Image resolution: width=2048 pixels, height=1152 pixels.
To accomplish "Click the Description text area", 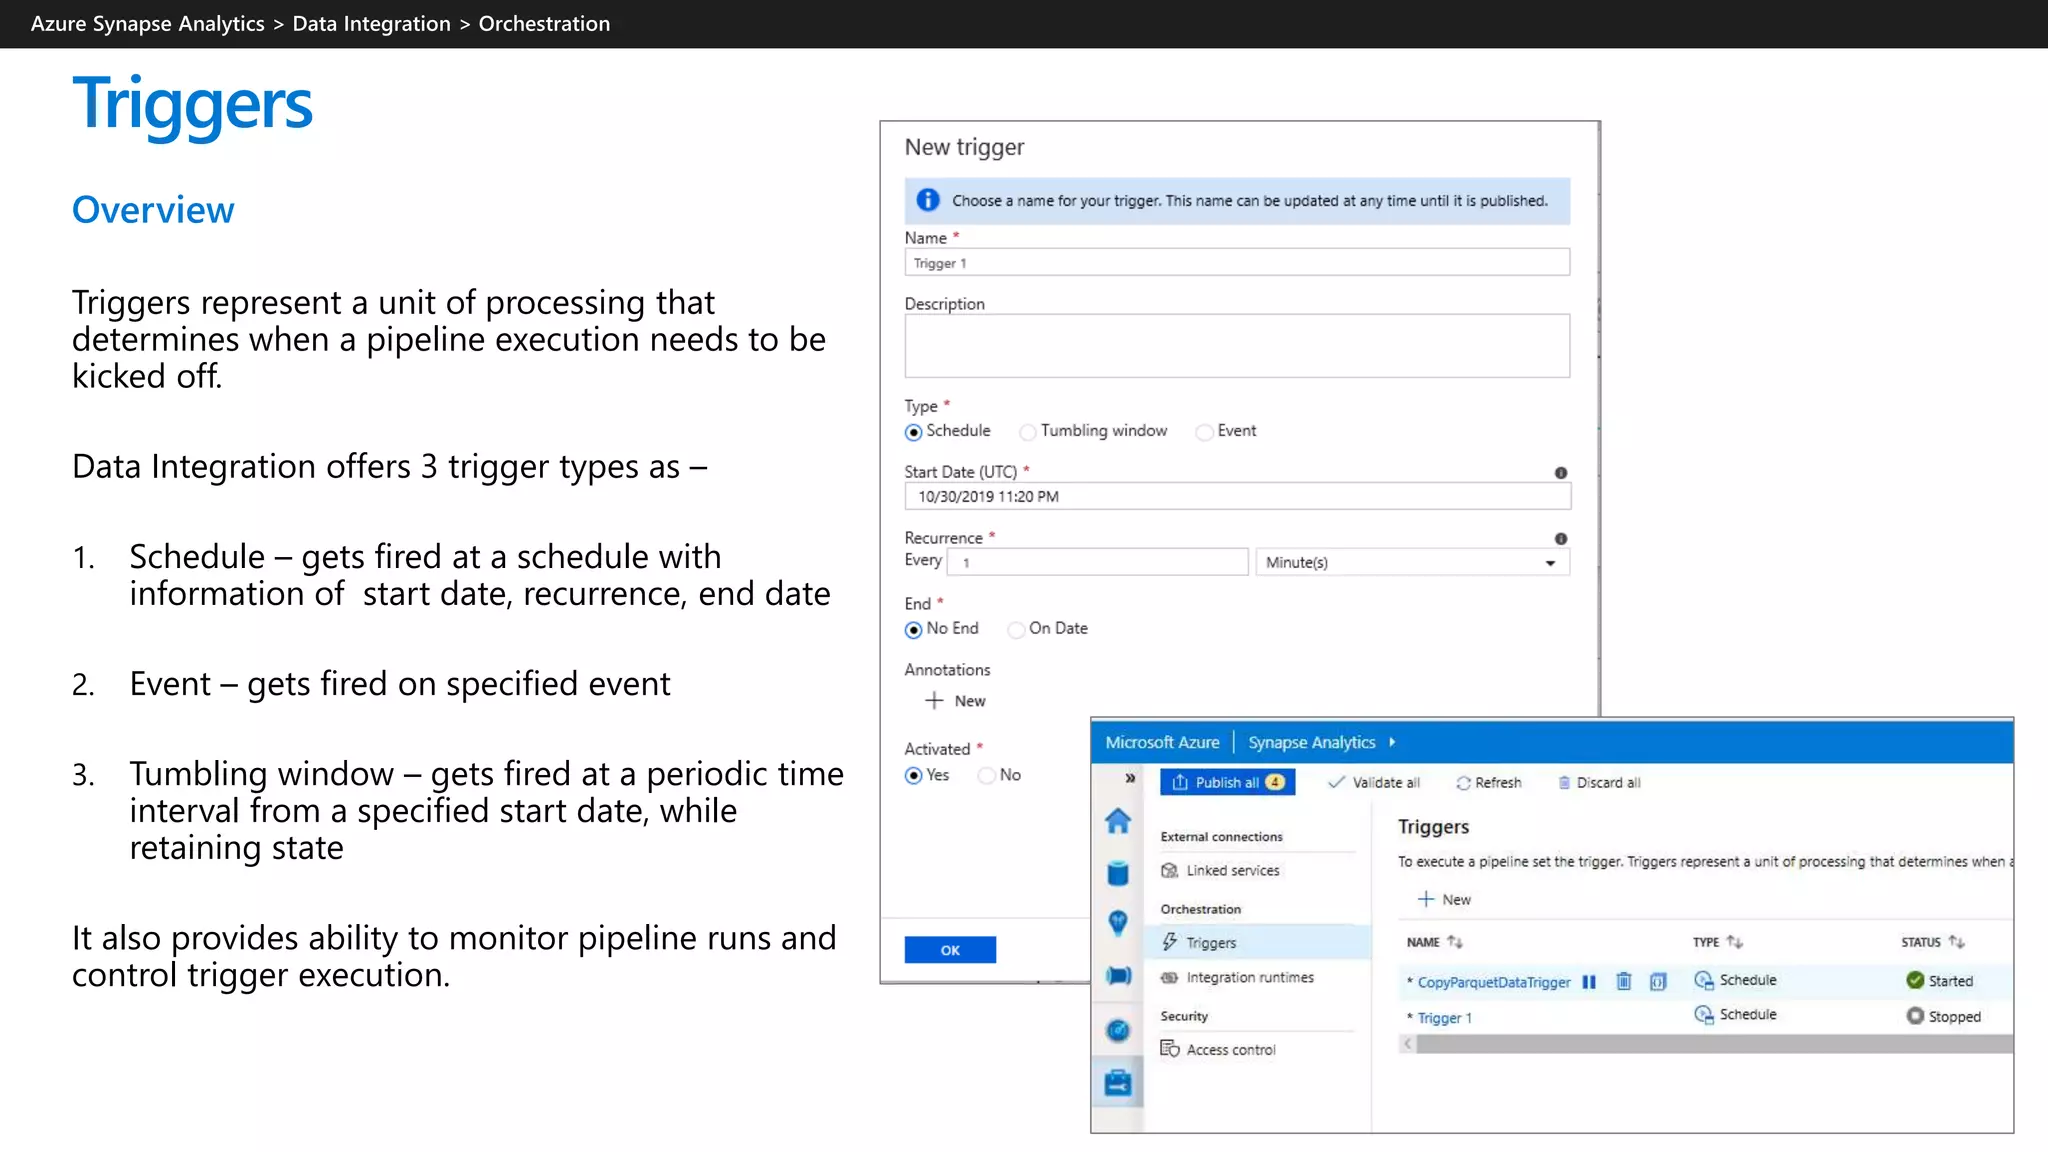I will coord(1237,346).
